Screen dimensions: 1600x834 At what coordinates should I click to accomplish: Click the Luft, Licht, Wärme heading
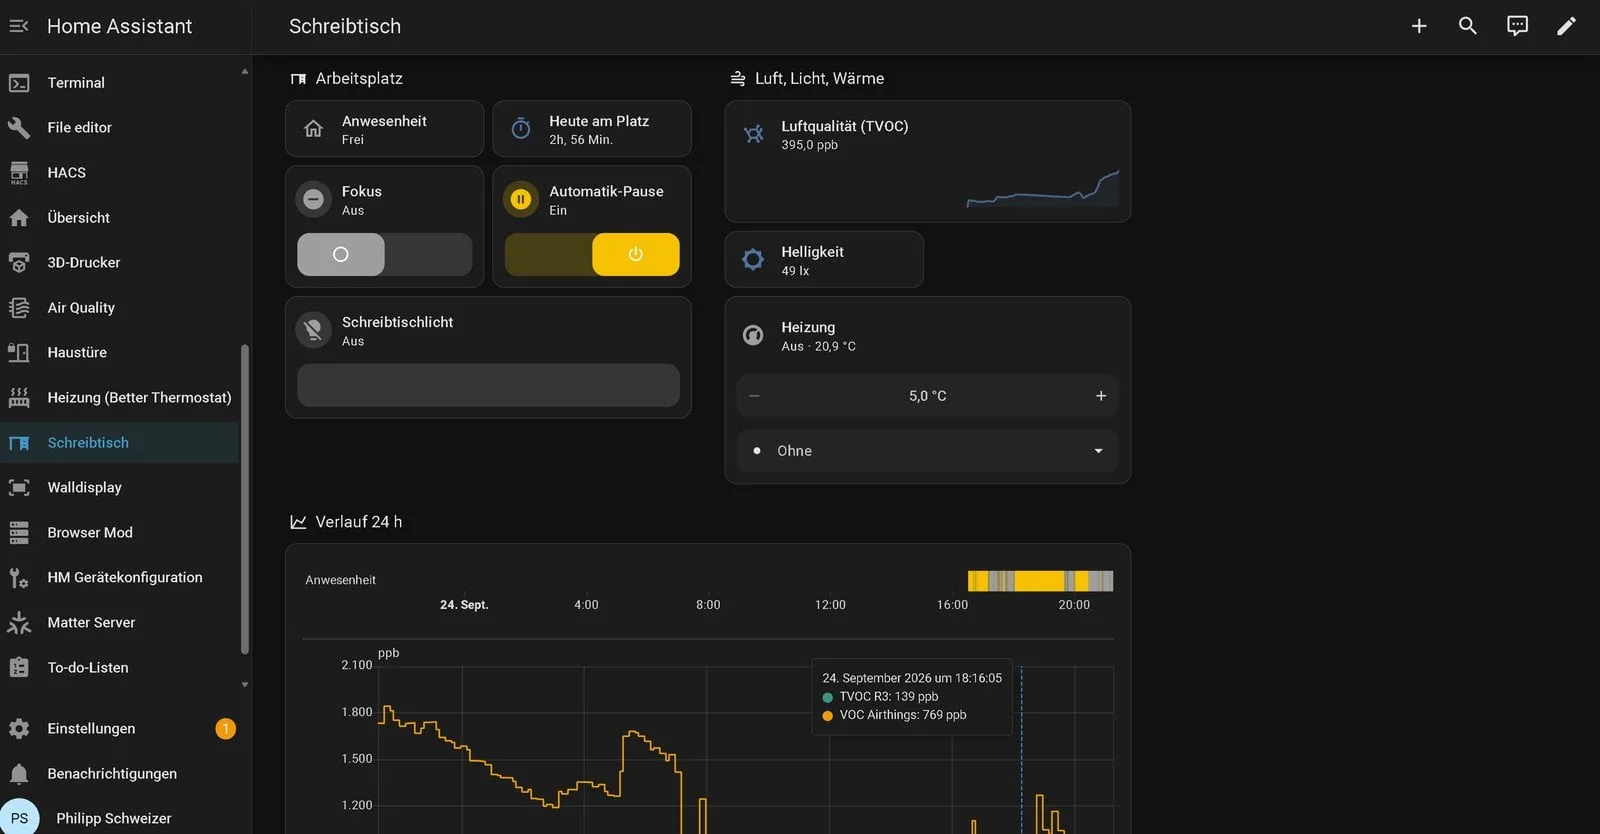coord(819,79)
